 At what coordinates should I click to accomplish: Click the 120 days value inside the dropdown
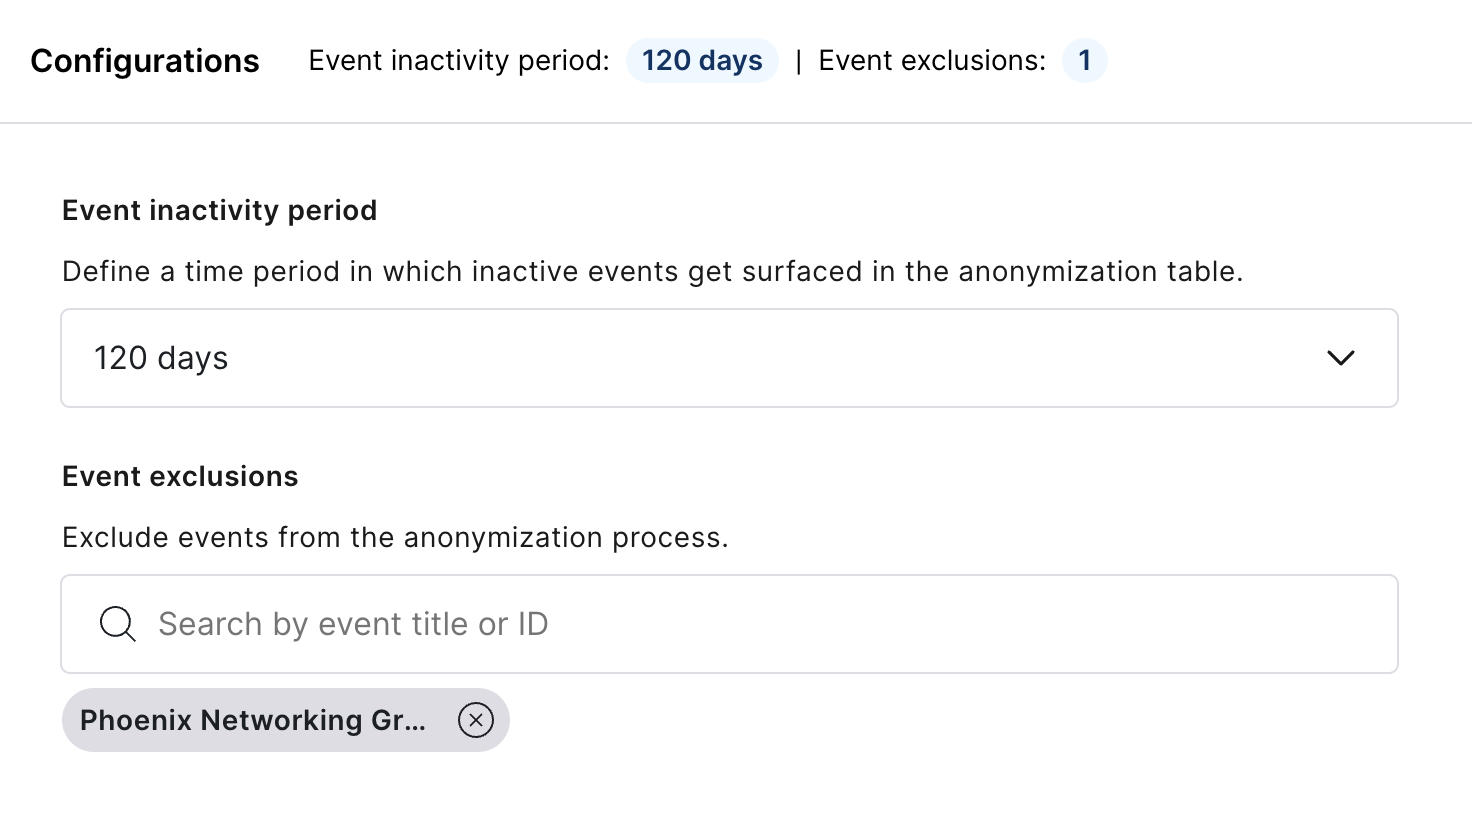pyautogui.click(x=161, y=358)
